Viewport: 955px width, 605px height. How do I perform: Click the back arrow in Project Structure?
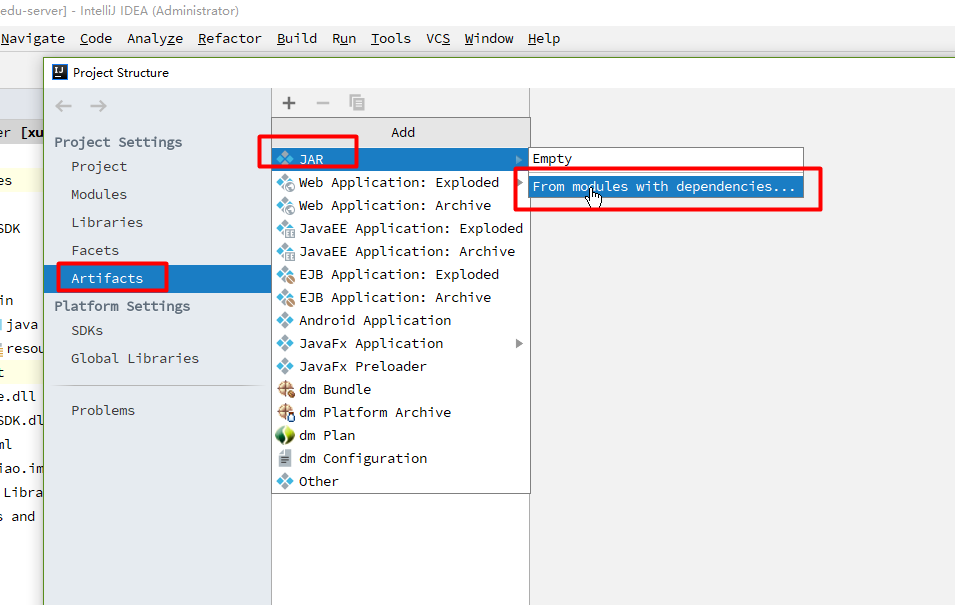tap(63, 106)
